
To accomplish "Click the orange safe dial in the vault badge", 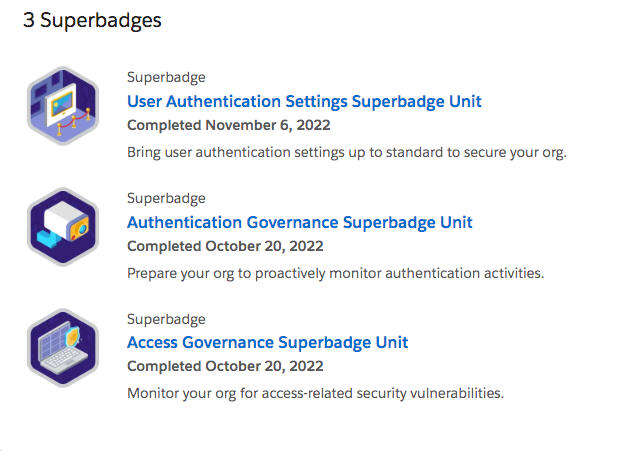I will coord(81,229).
